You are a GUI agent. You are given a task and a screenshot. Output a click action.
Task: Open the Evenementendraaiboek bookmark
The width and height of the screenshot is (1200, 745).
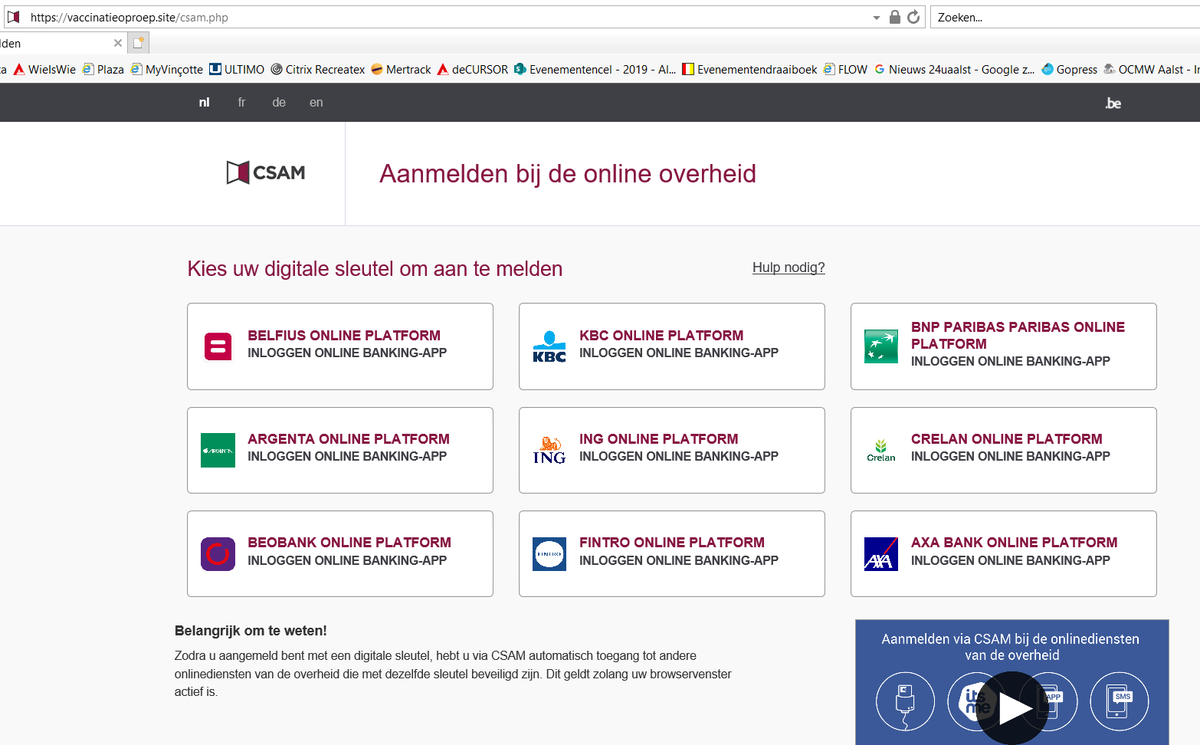point(749,70)
